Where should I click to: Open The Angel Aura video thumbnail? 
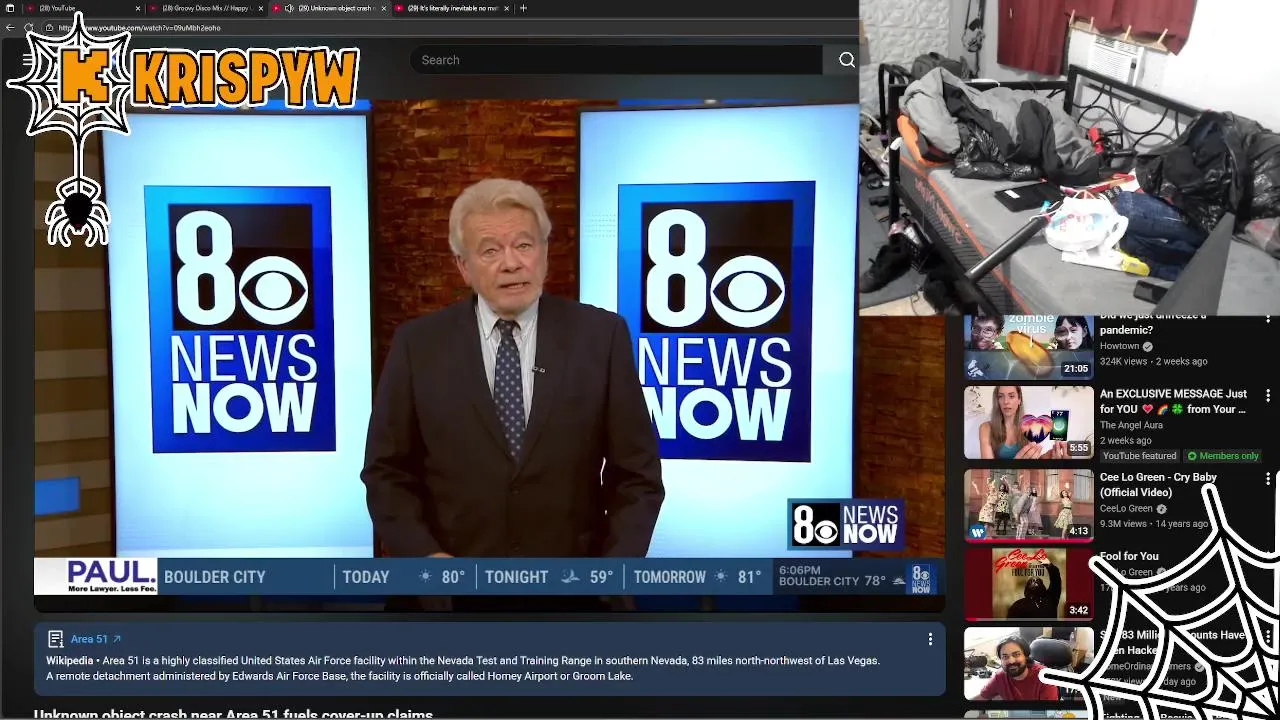pyautogui.click(x=1029, y=422)
